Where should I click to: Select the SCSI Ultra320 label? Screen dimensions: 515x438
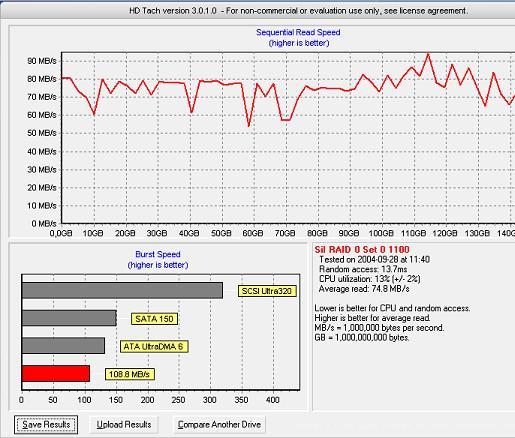coord(267,291)
